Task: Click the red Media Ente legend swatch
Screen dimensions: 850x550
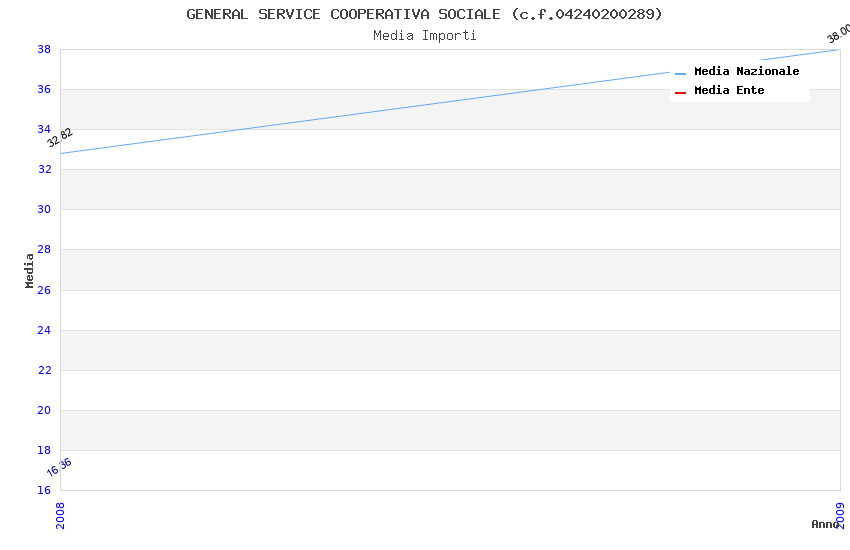Action: [x=680, y=93]
